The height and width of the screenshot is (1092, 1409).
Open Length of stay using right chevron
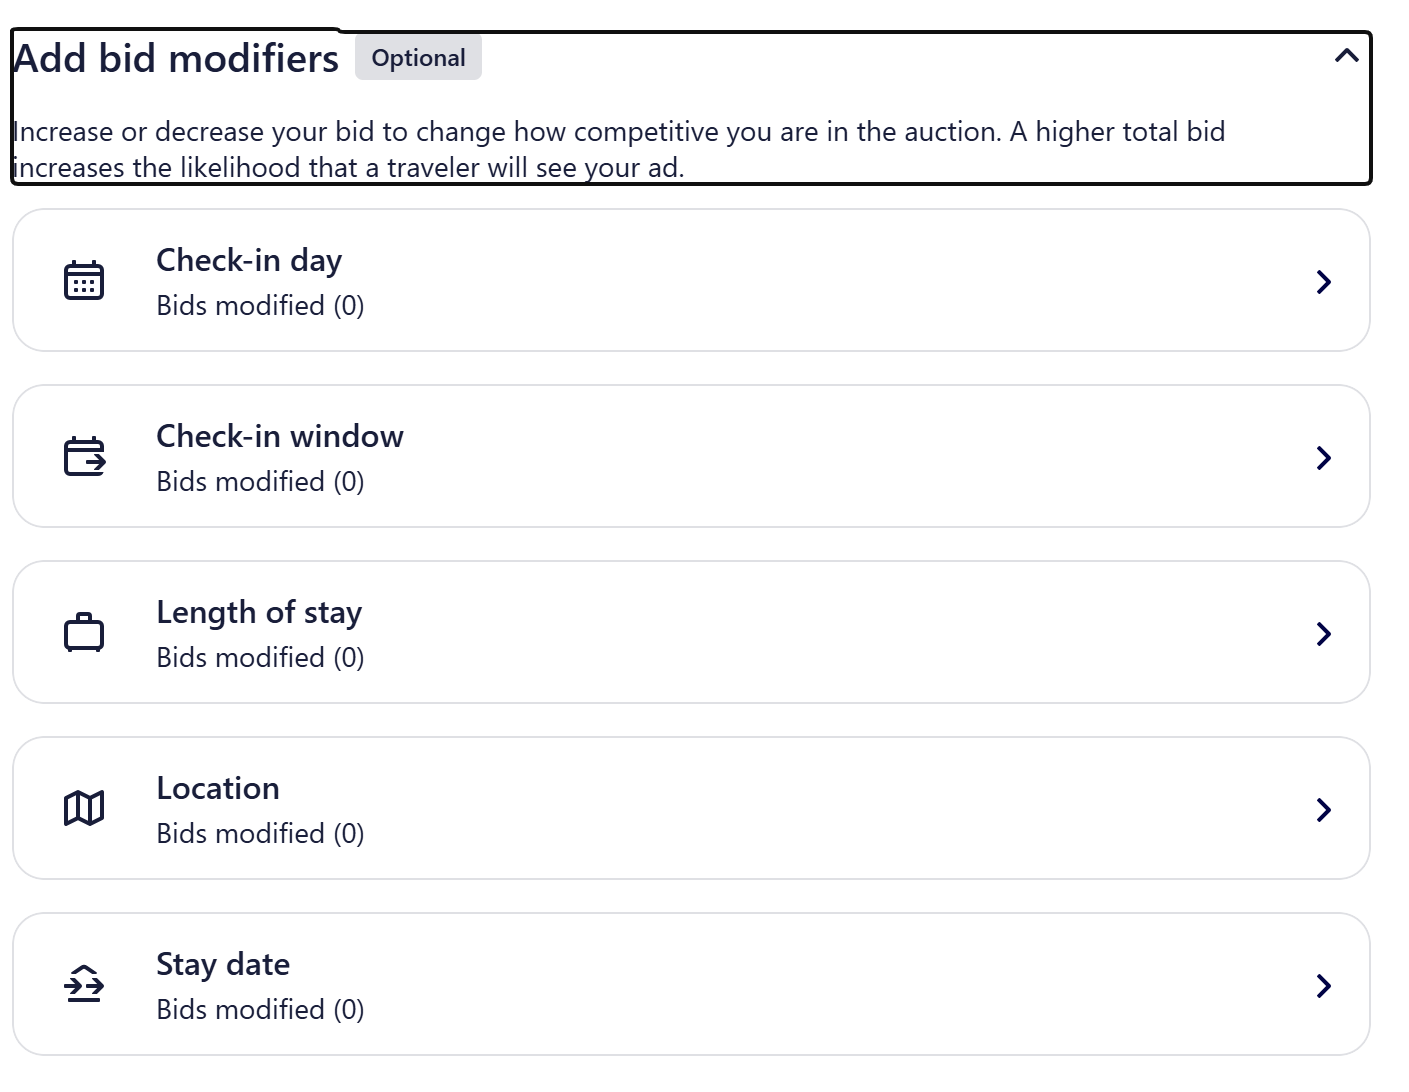1324,634
